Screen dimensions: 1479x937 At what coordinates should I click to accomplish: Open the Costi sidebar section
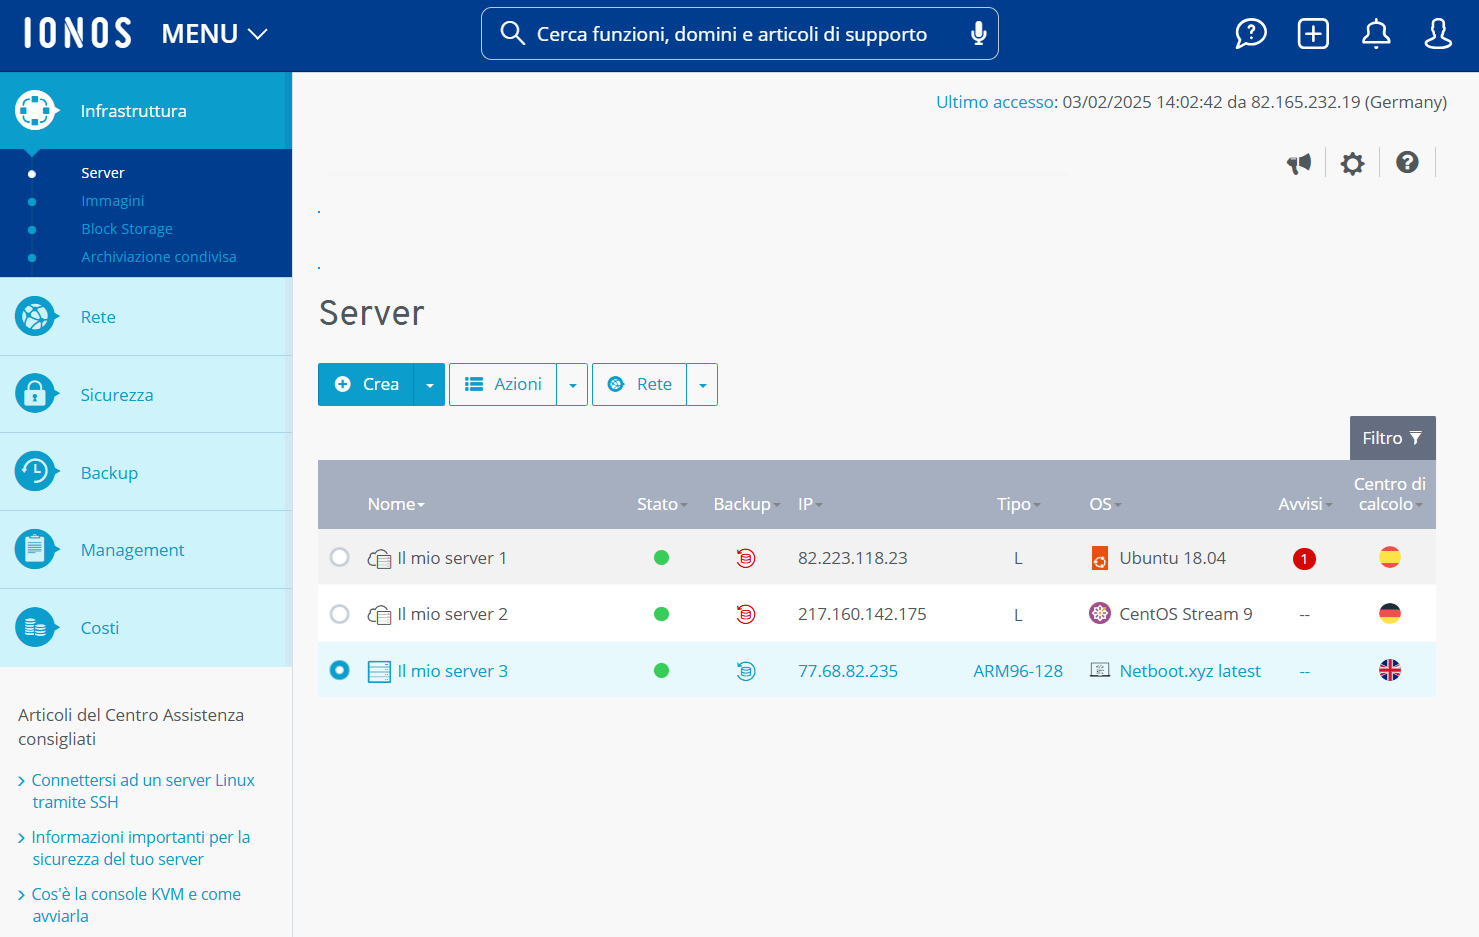coord(146,628)
